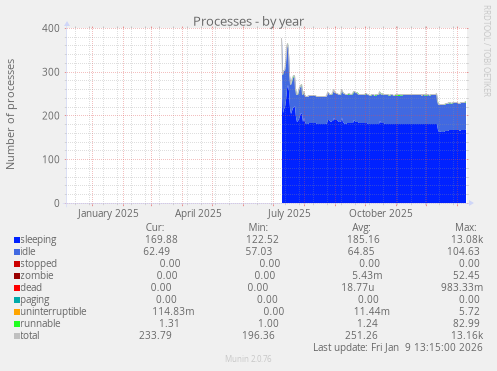Click sleeping minimum value 122.52

point(262,239)
